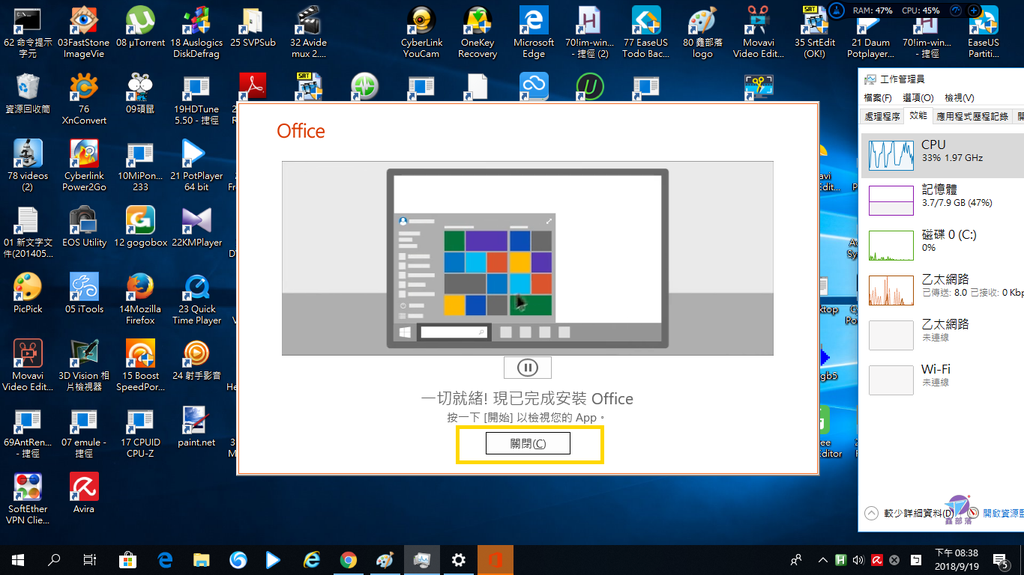Open 18 Auslogics DiskDefrag shortcut

196,31
